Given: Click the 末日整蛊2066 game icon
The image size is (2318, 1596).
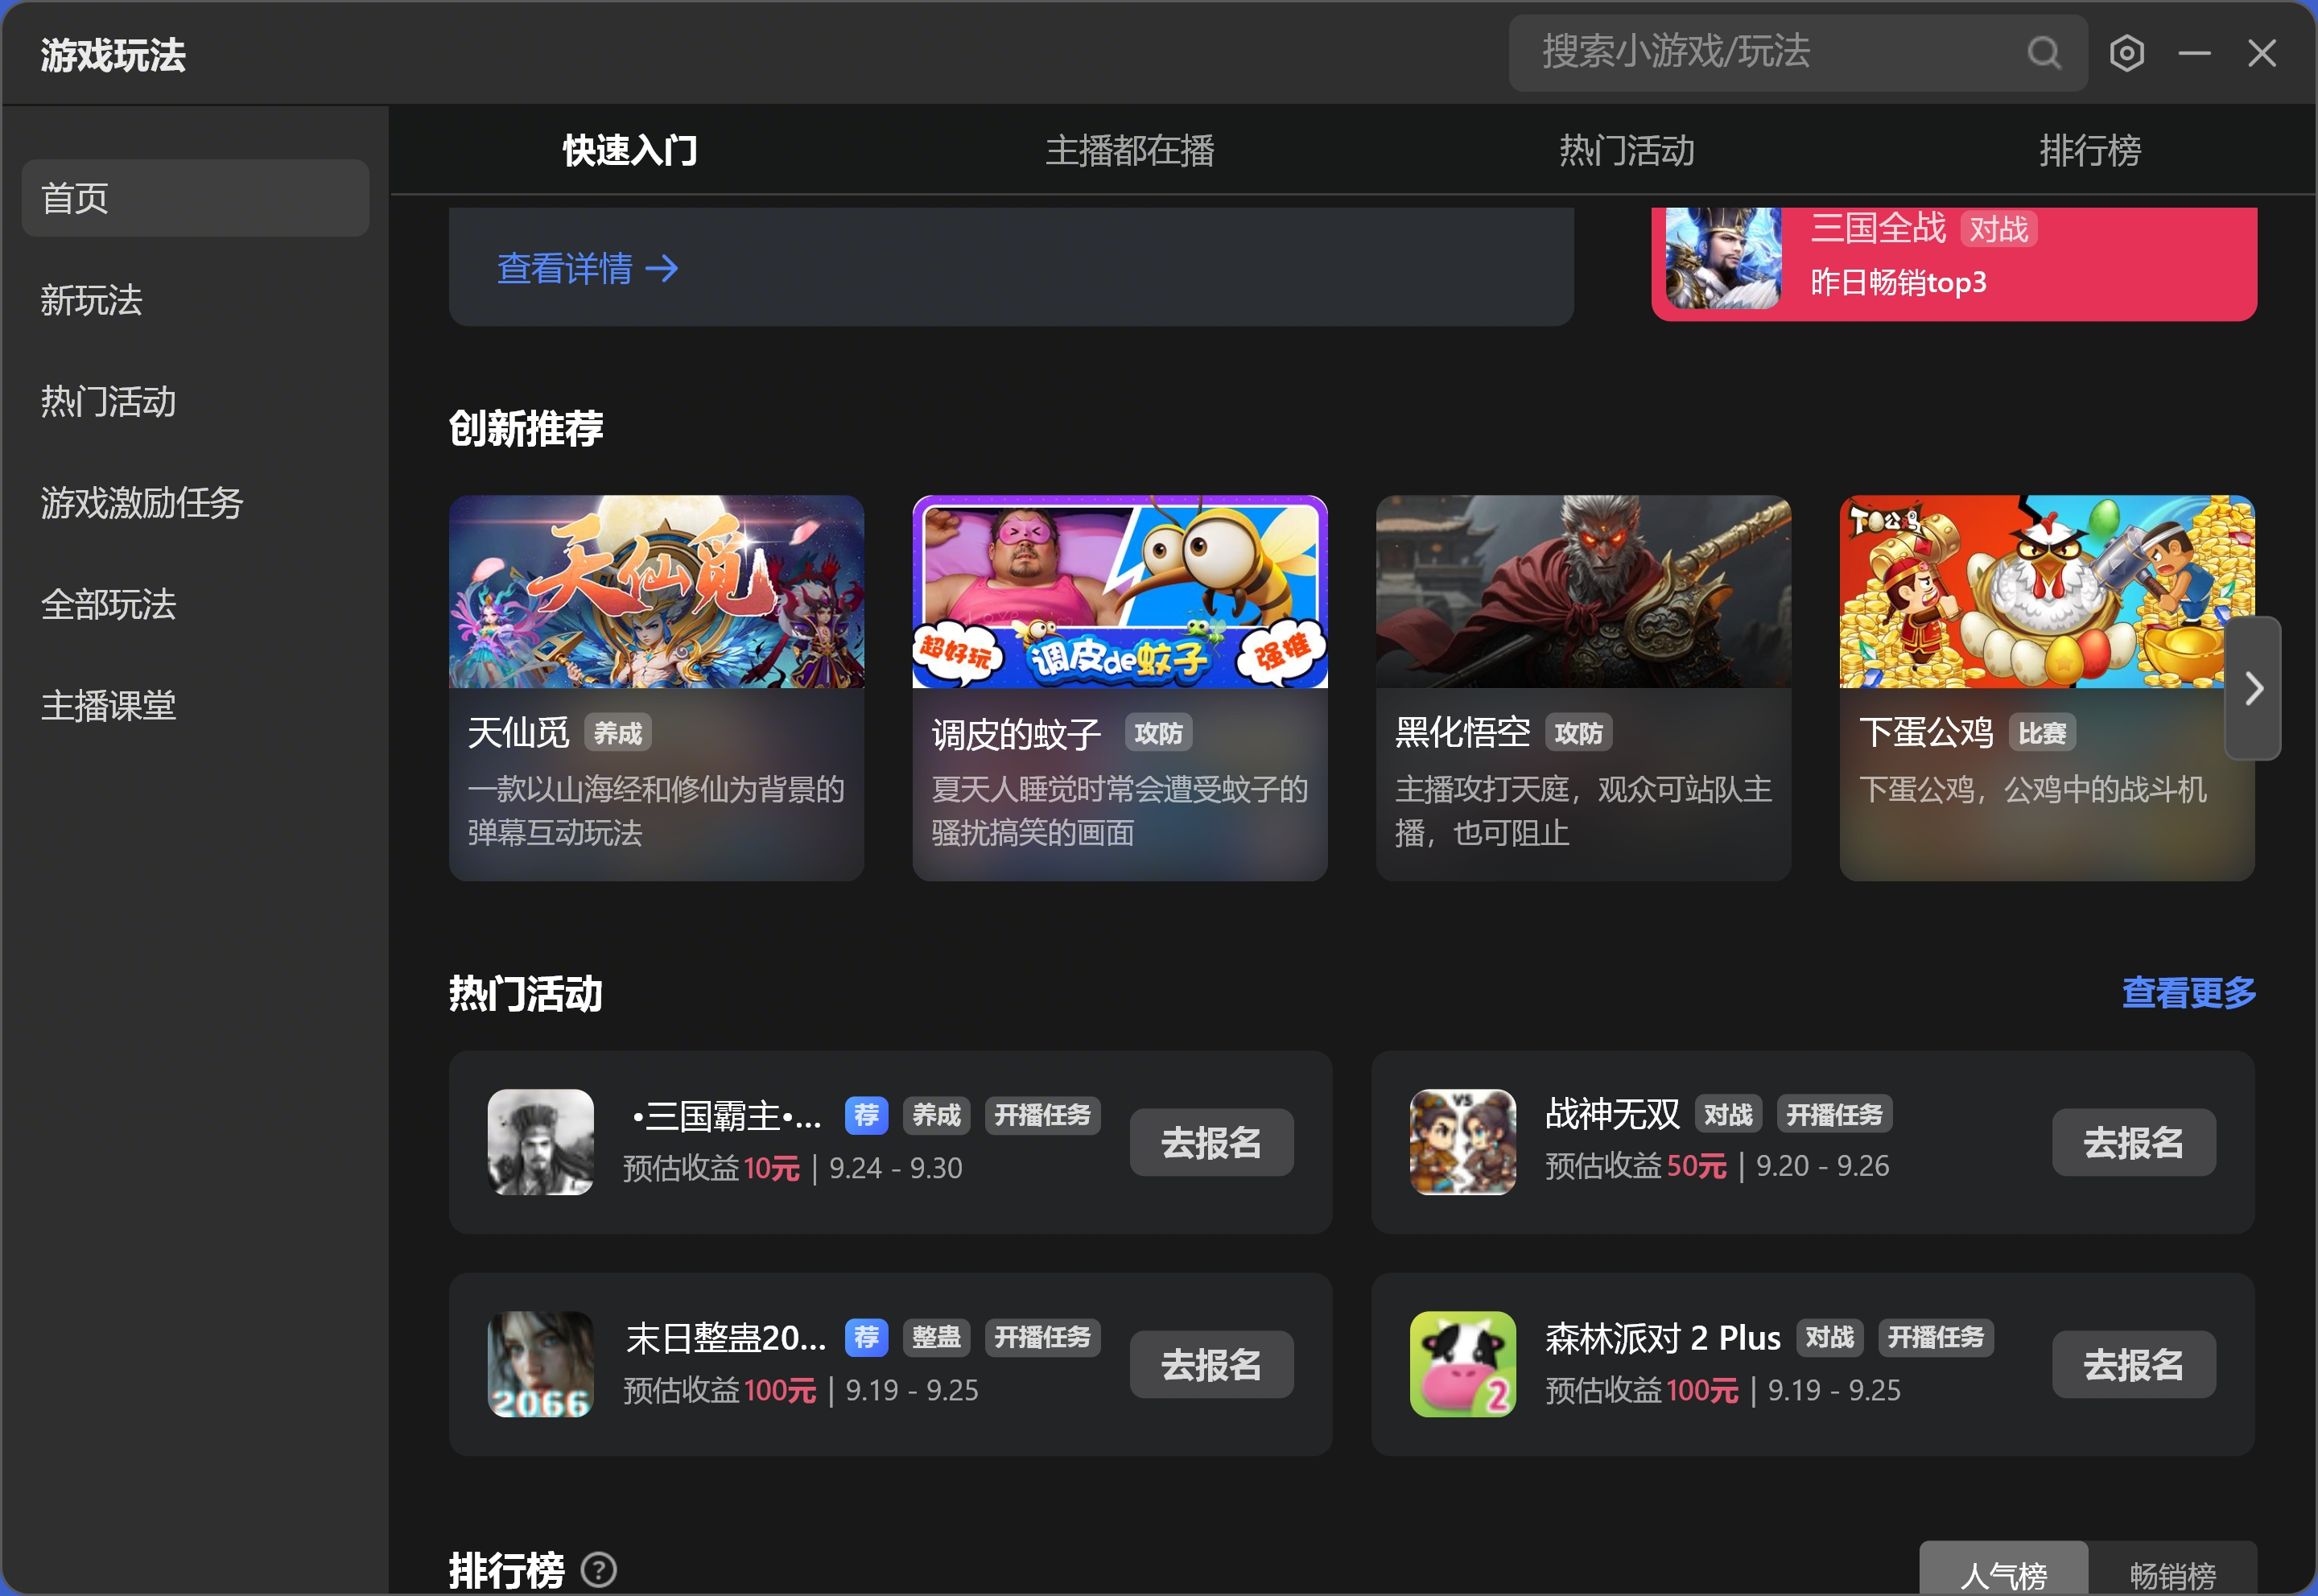Looking at the screenshot, I should pyautogui.click(x=540, y=1364).
